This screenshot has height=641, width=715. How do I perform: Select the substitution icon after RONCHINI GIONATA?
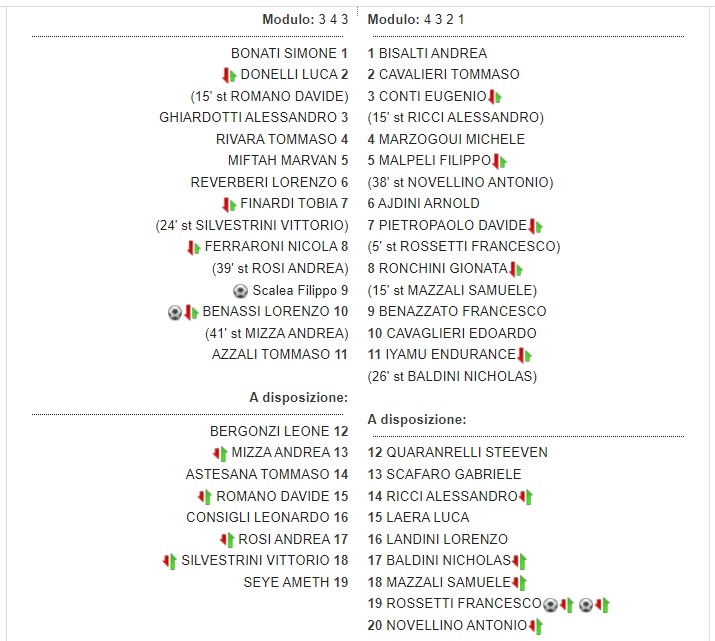coord(517,269)
